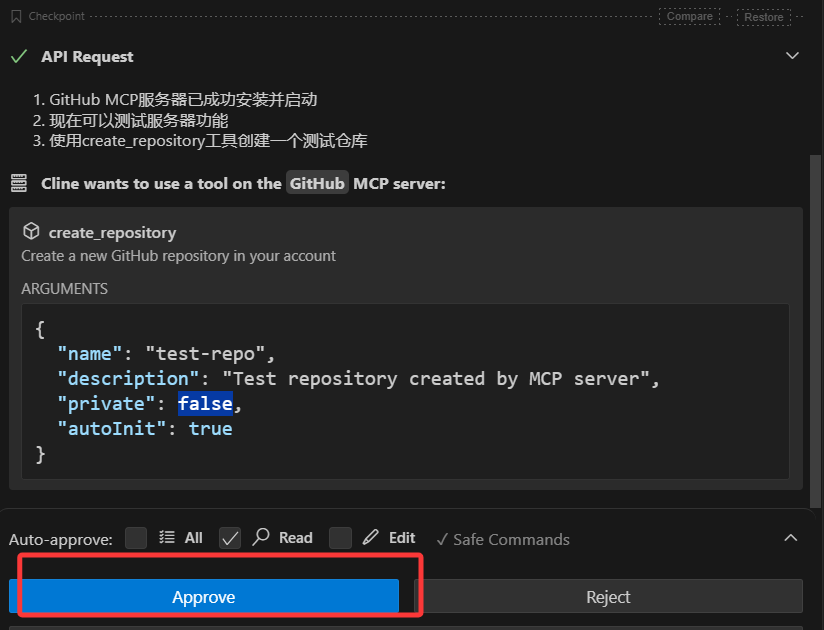Click the "name" key in arguments
824x630 pixels.
(89, 354)
